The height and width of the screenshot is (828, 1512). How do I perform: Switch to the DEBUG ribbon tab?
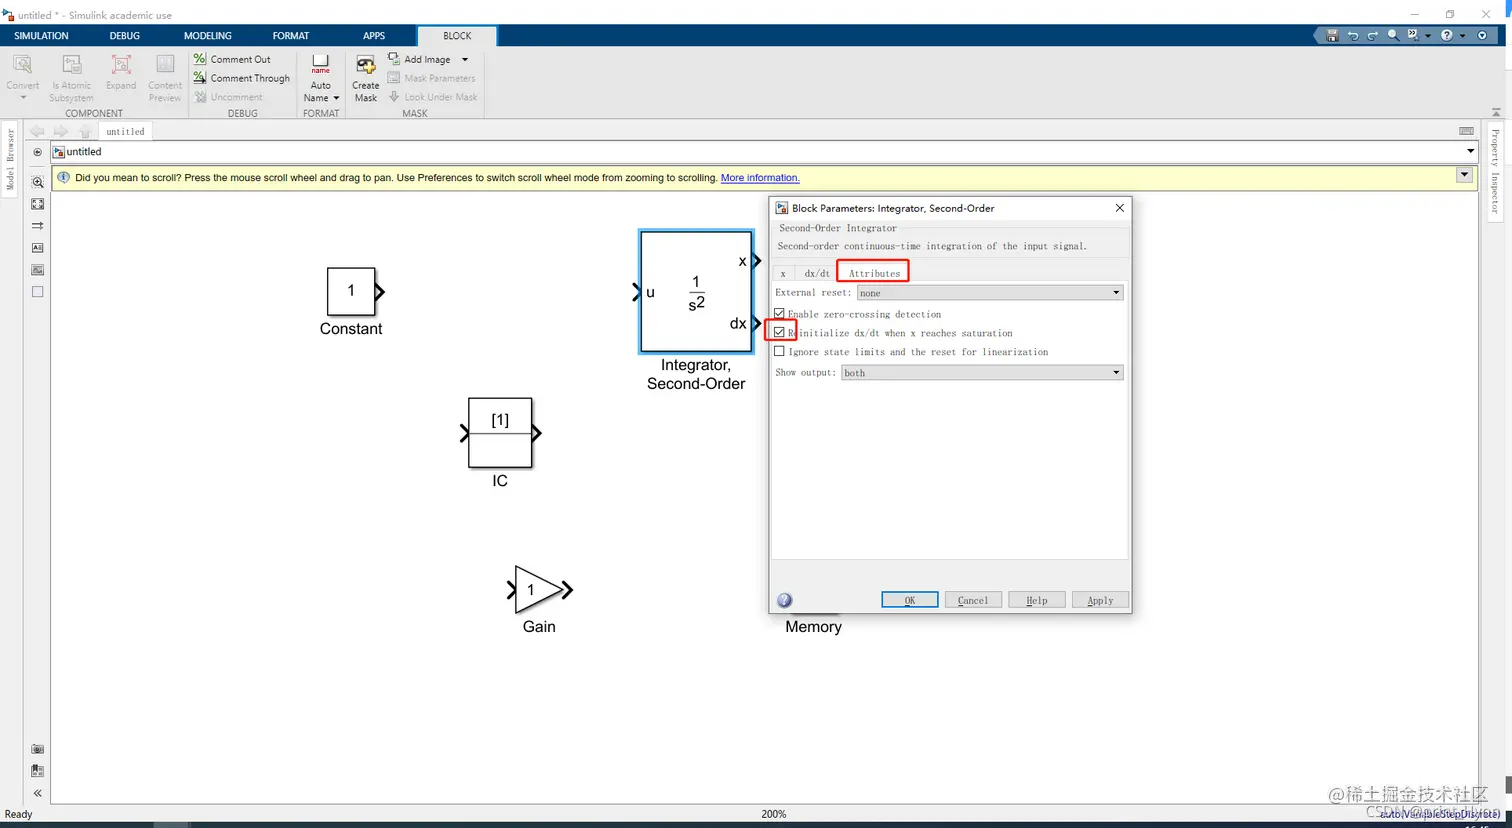(x=125, y=36)
